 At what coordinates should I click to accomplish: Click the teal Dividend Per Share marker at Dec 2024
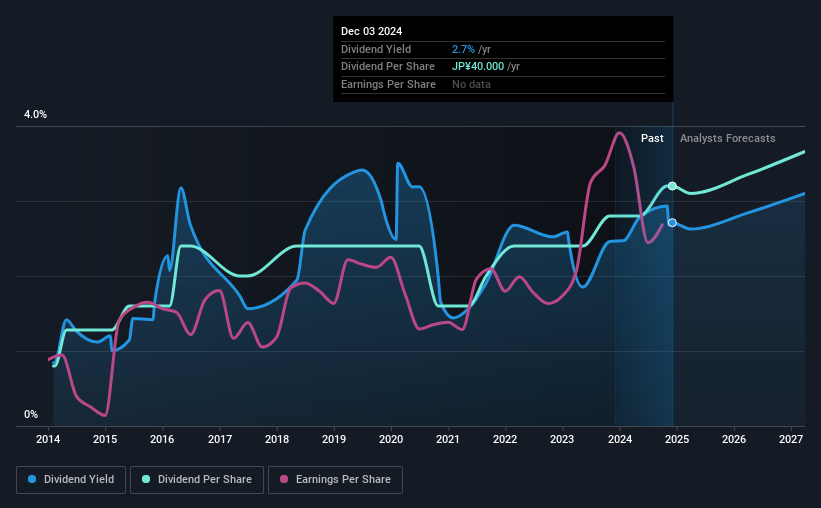672,186
